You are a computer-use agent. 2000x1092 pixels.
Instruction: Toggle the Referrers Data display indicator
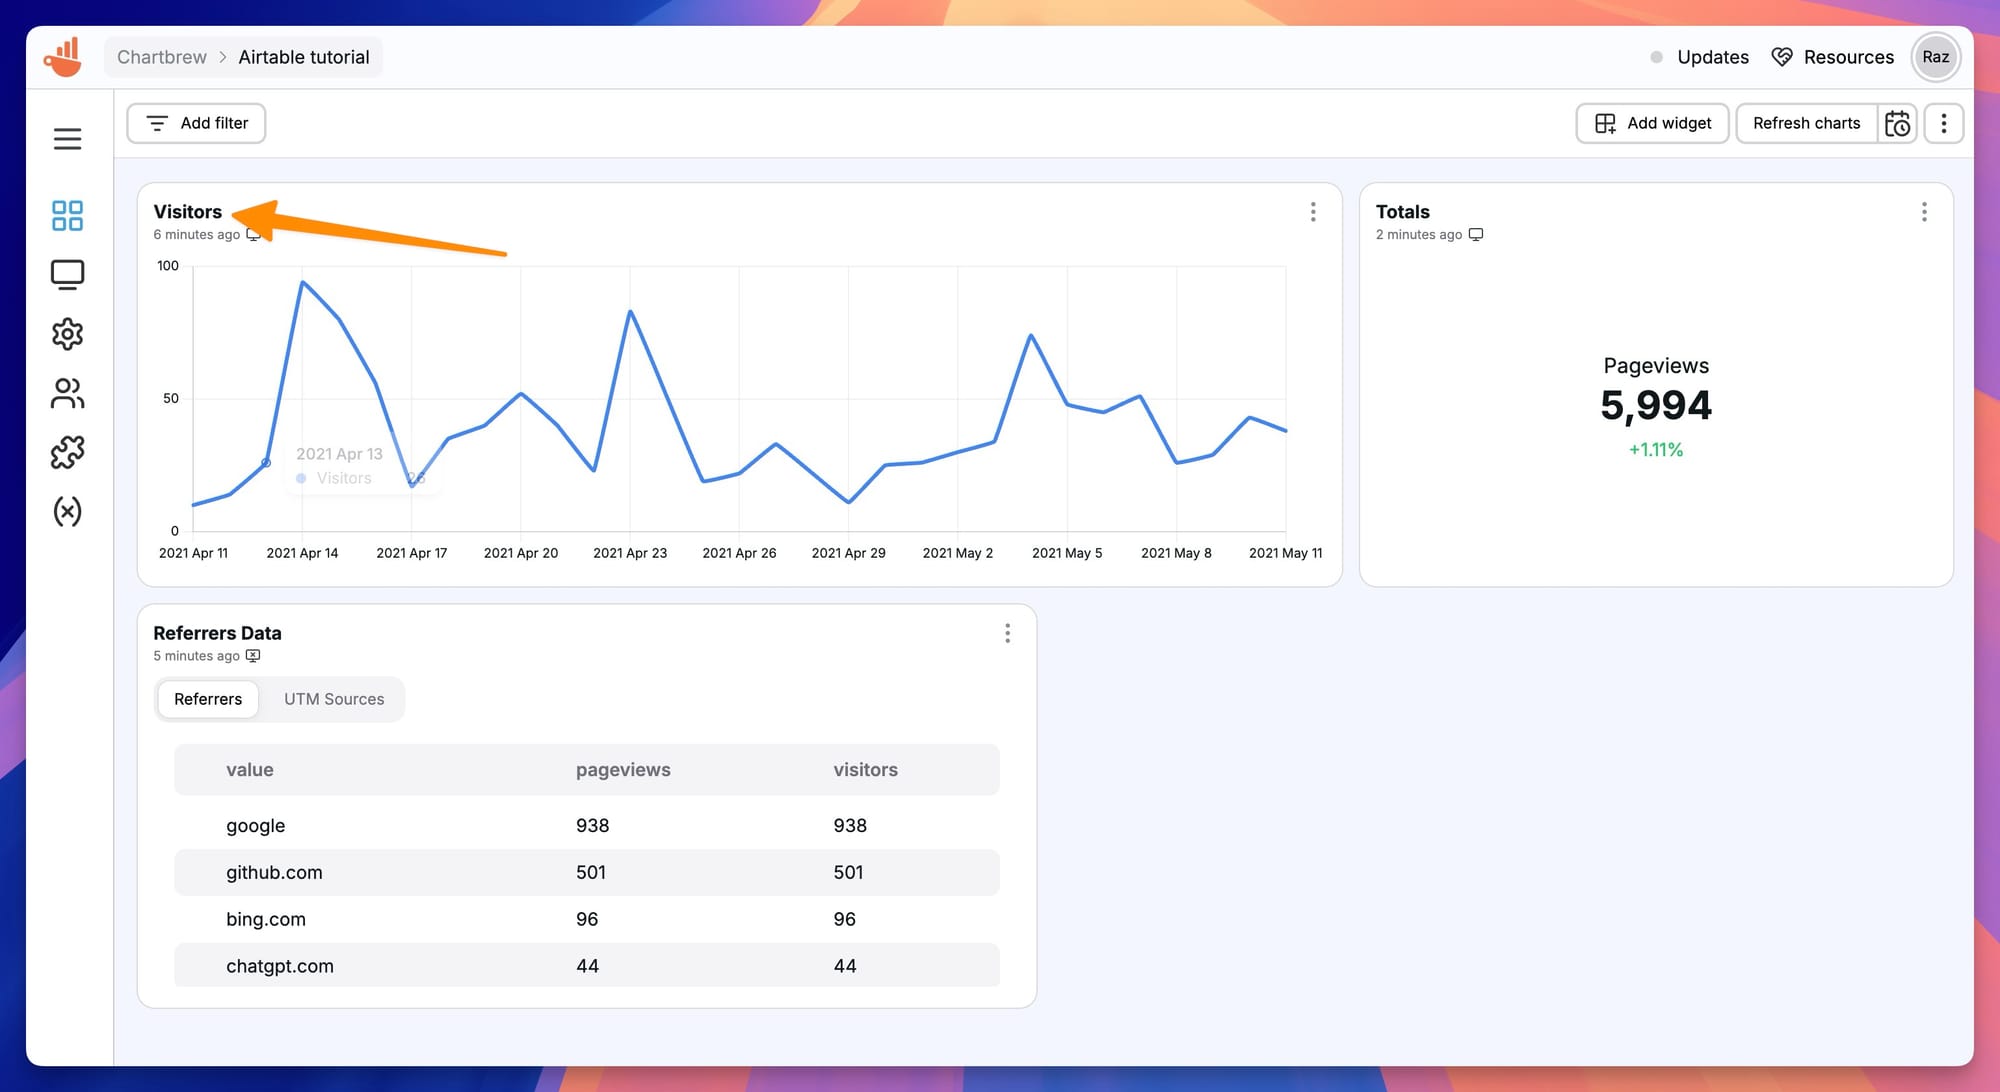pyautogui.click(x=252, y=655)
